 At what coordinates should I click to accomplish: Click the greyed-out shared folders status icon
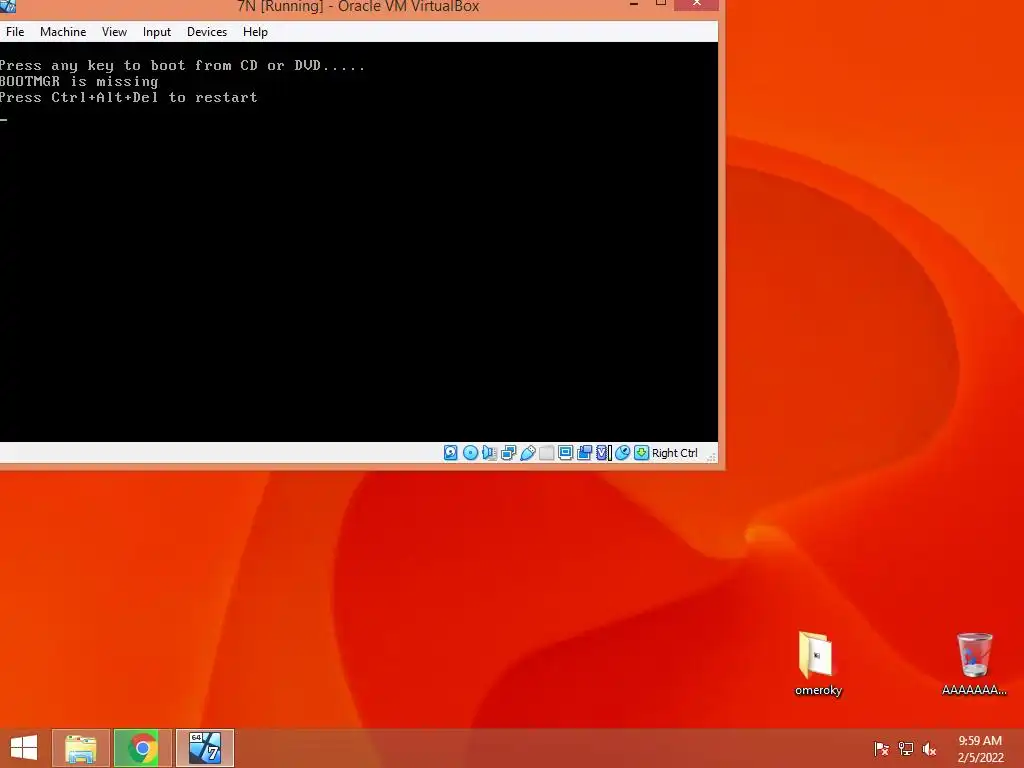547,453
